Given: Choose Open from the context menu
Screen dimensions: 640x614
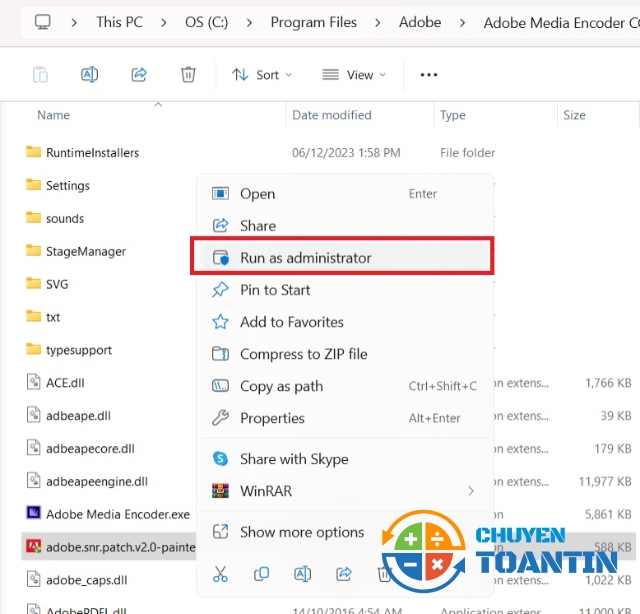Looking at the screenshot, I should (x=343, y=194).
